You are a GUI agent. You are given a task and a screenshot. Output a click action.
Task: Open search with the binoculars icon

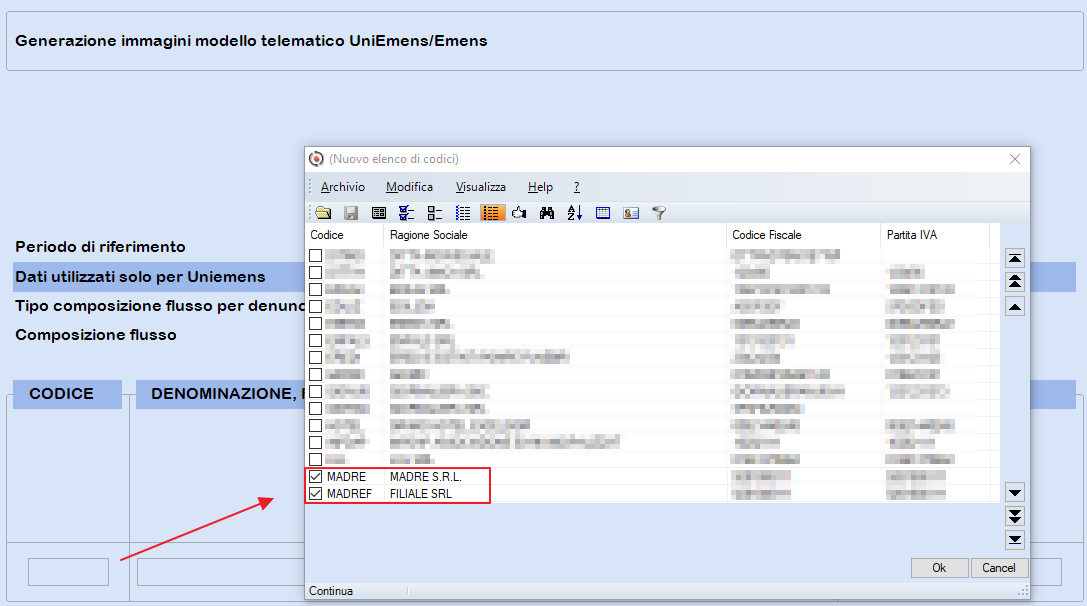(547, 213)
